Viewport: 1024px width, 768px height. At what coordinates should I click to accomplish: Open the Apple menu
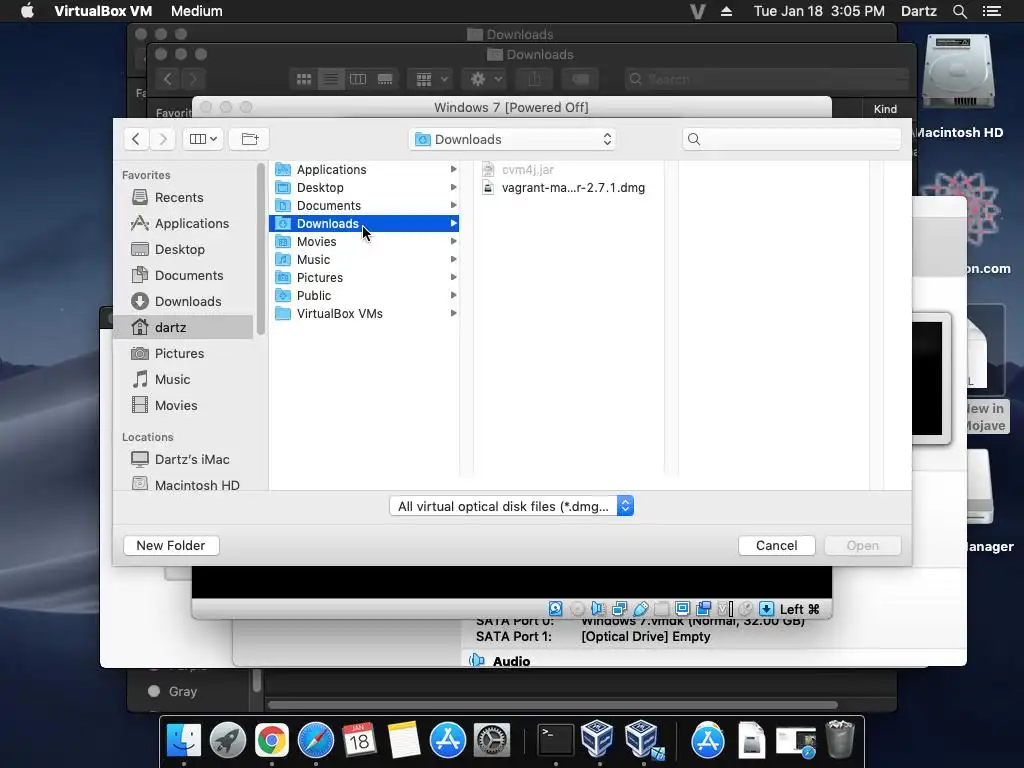click(27, 11)
